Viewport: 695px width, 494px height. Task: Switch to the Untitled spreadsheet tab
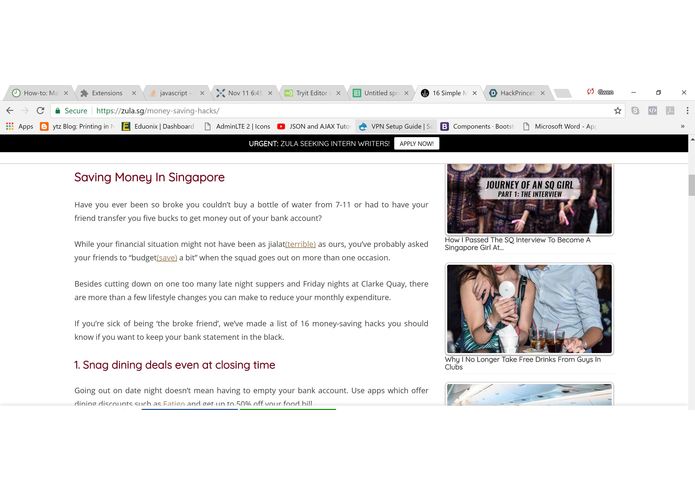point(379,93)
